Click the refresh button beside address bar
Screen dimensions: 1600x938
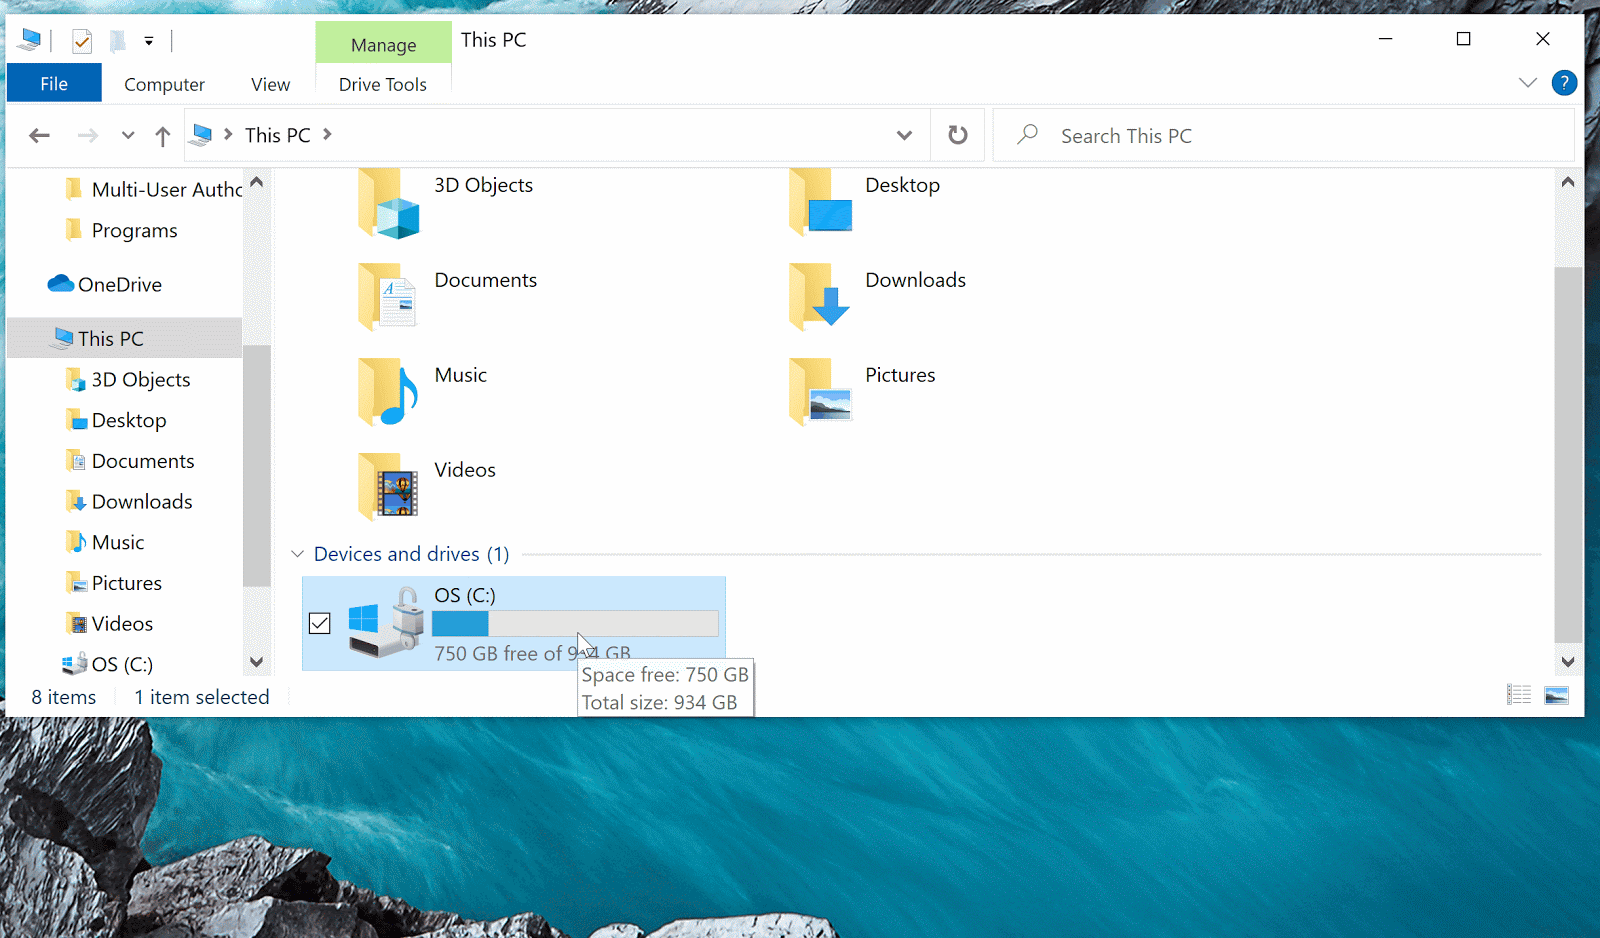(957, 135)
